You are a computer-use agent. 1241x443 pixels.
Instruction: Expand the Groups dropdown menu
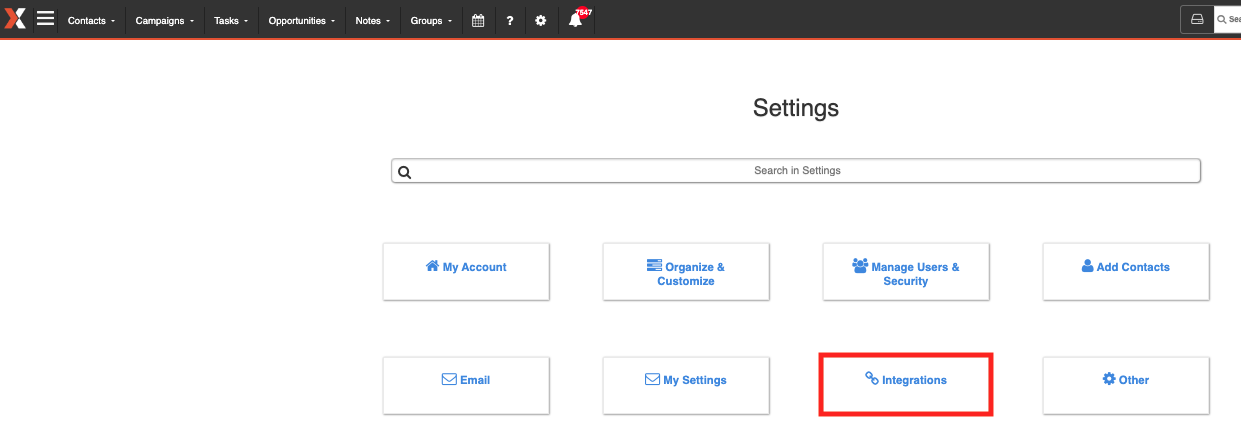tap(431, 20)
